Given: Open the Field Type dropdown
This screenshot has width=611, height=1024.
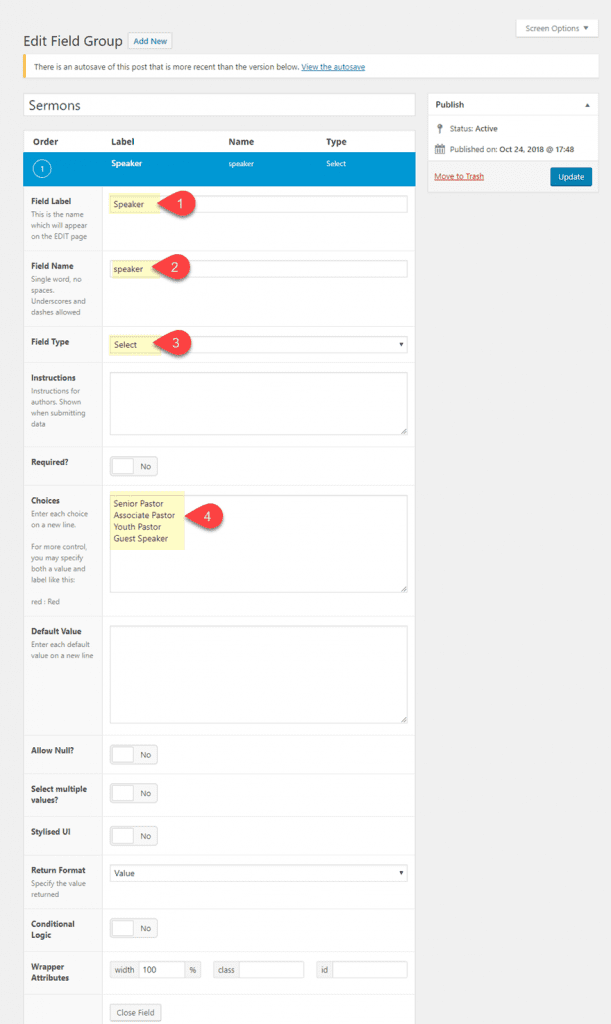Looking at the screenshot, I should click(257, 343).
